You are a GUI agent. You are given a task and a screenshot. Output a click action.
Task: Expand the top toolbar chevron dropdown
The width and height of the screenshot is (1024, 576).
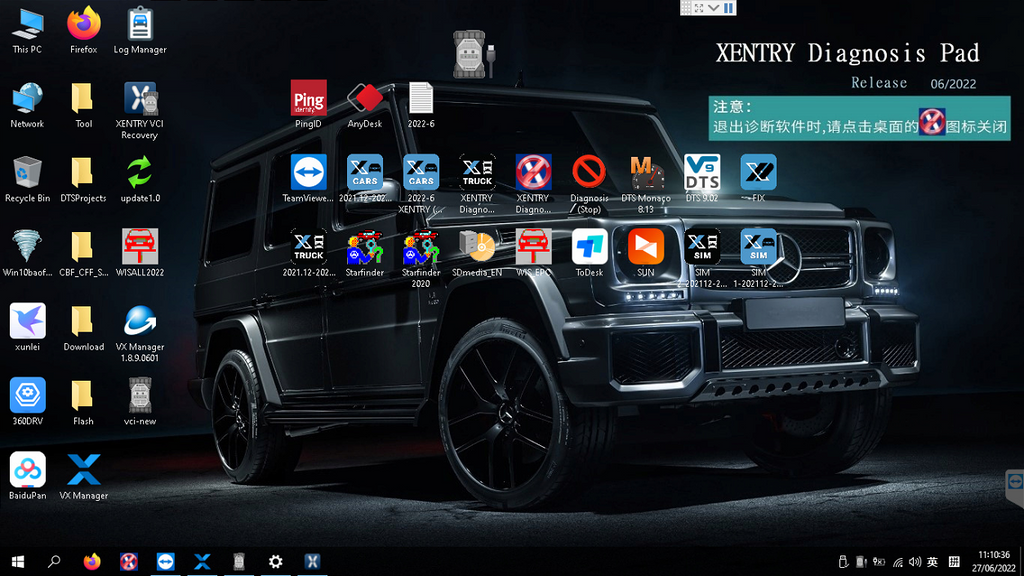713,7
